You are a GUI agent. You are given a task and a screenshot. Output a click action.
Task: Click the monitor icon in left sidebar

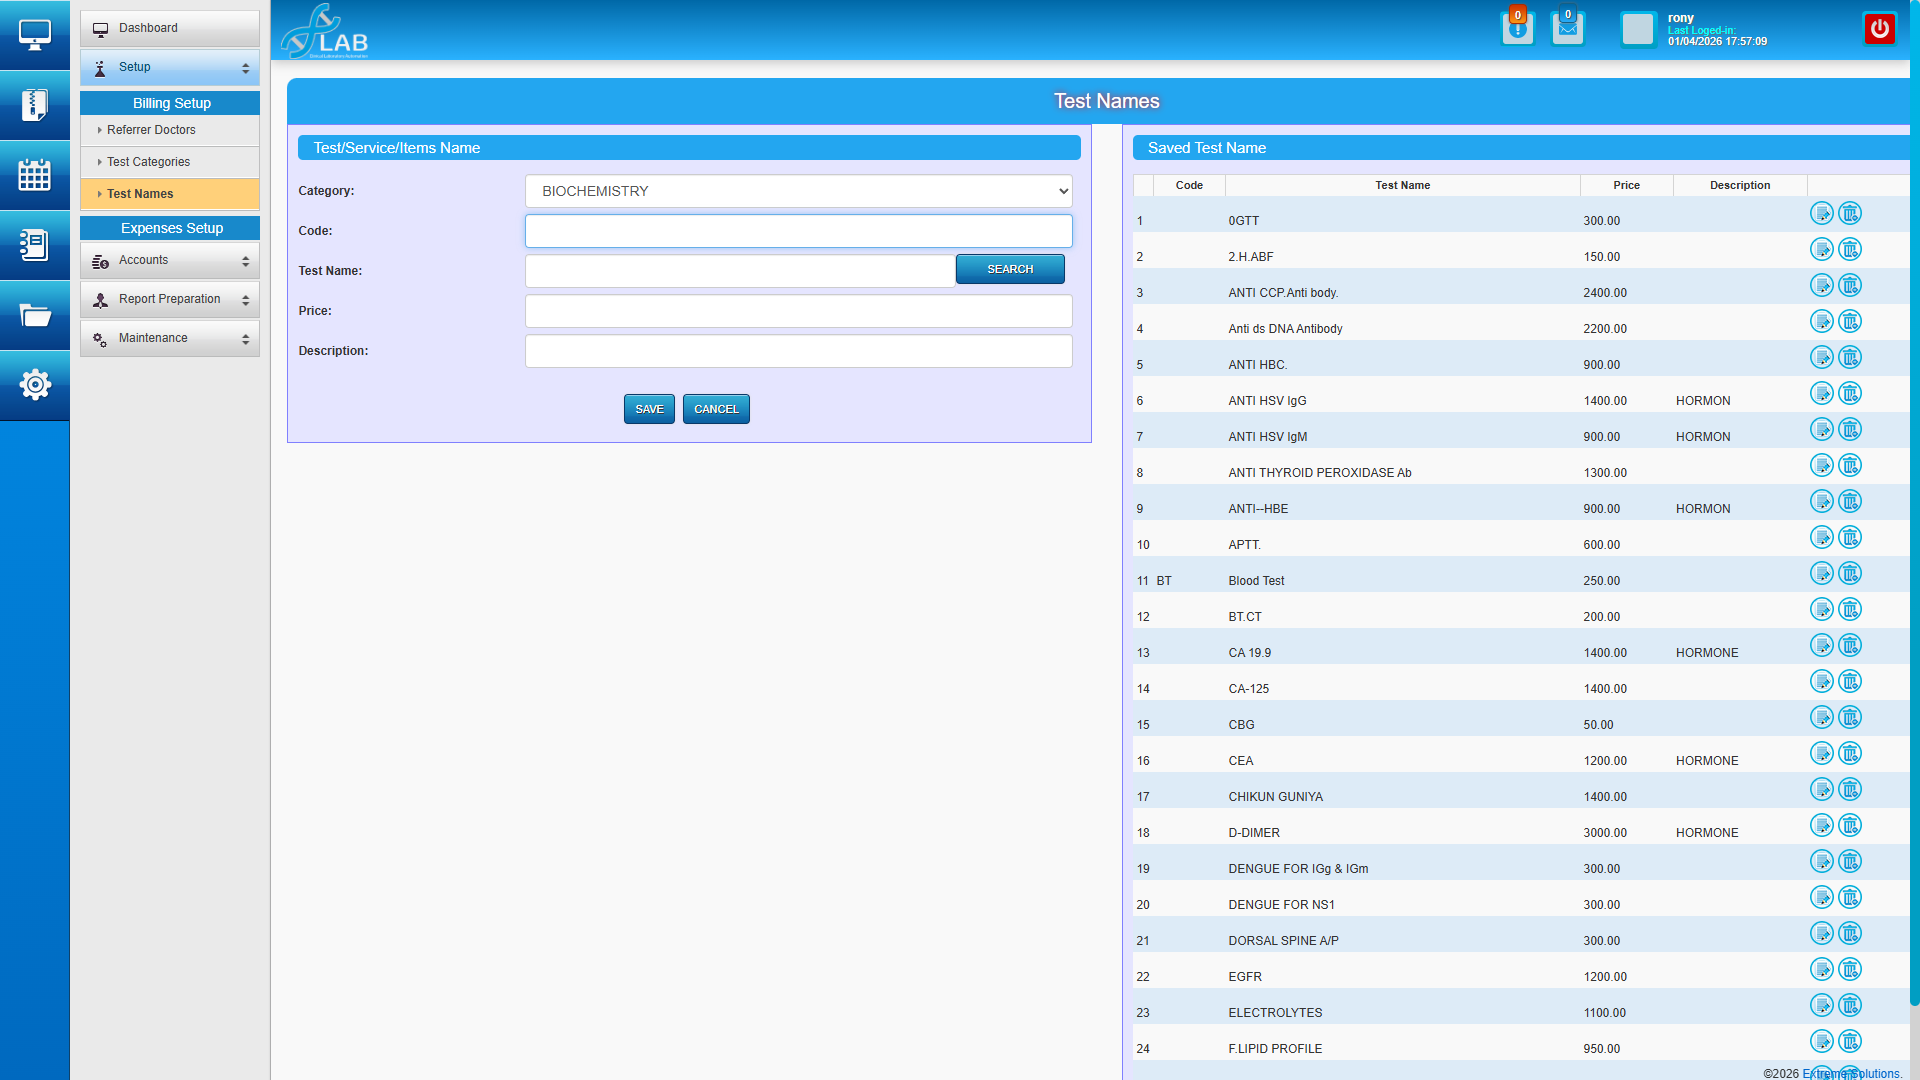[x=35, y=35]
